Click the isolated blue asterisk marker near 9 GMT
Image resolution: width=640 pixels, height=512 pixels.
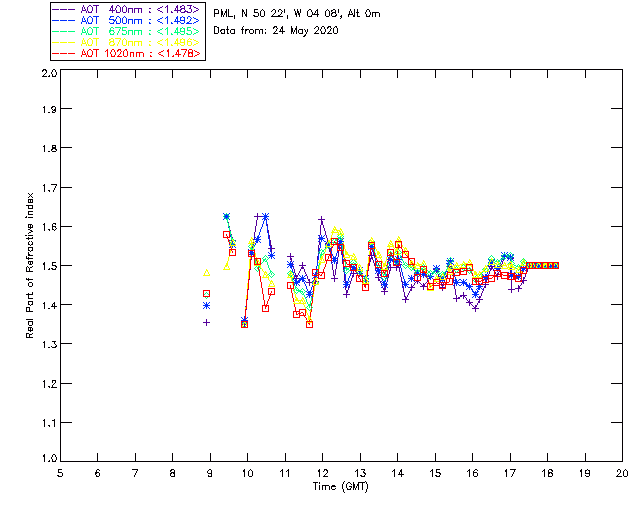[207, 306]
